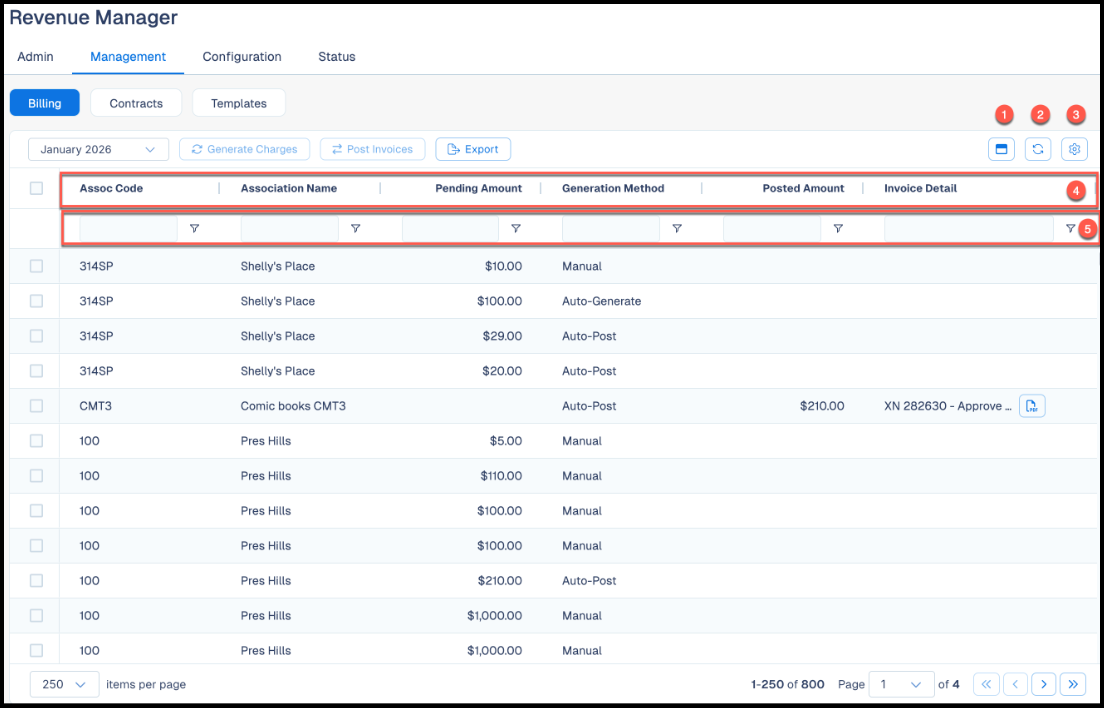
Task: Go to the next page arrow
Action: click(x=1043, y=684)
